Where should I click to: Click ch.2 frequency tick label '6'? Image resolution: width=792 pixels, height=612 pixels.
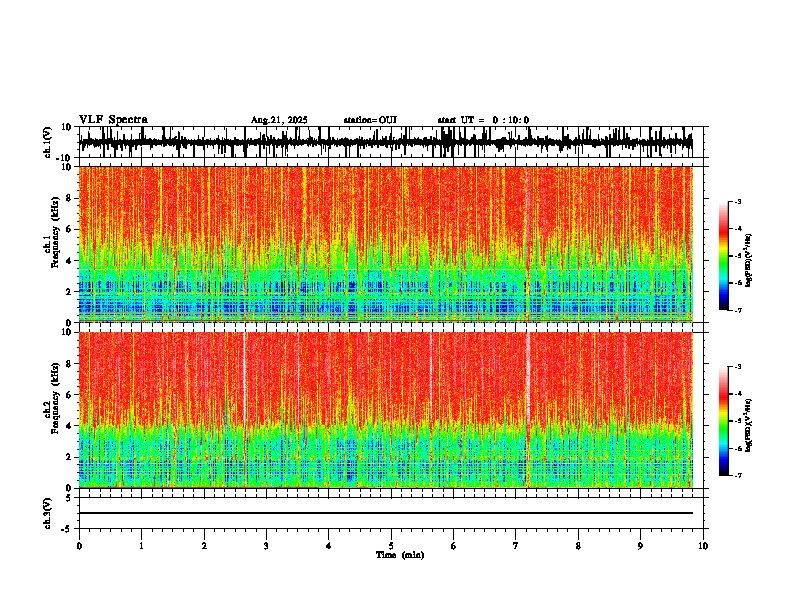69,395
